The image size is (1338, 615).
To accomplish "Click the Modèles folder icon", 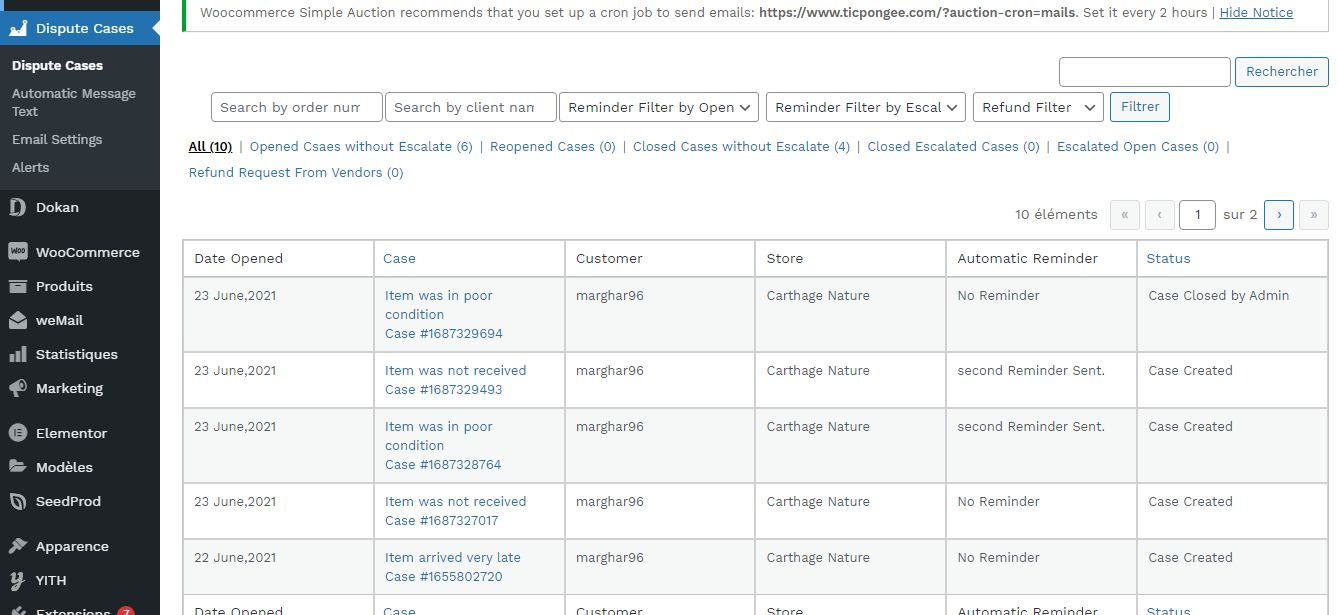I will tap(17, 467).
